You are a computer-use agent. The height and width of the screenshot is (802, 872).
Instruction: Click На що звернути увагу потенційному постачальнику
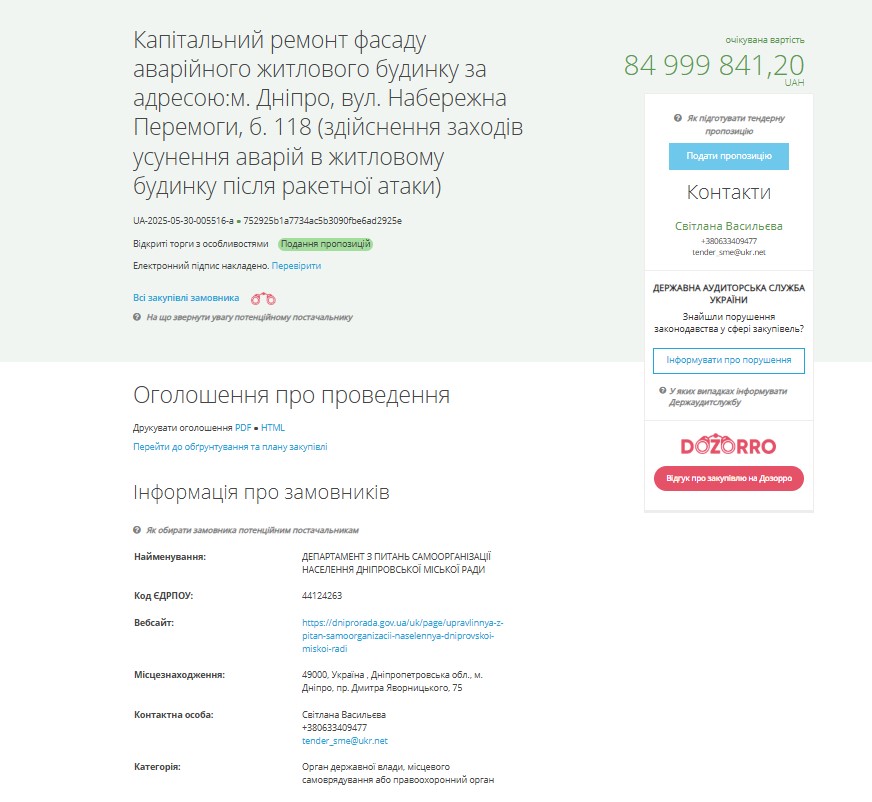[249, 317]
